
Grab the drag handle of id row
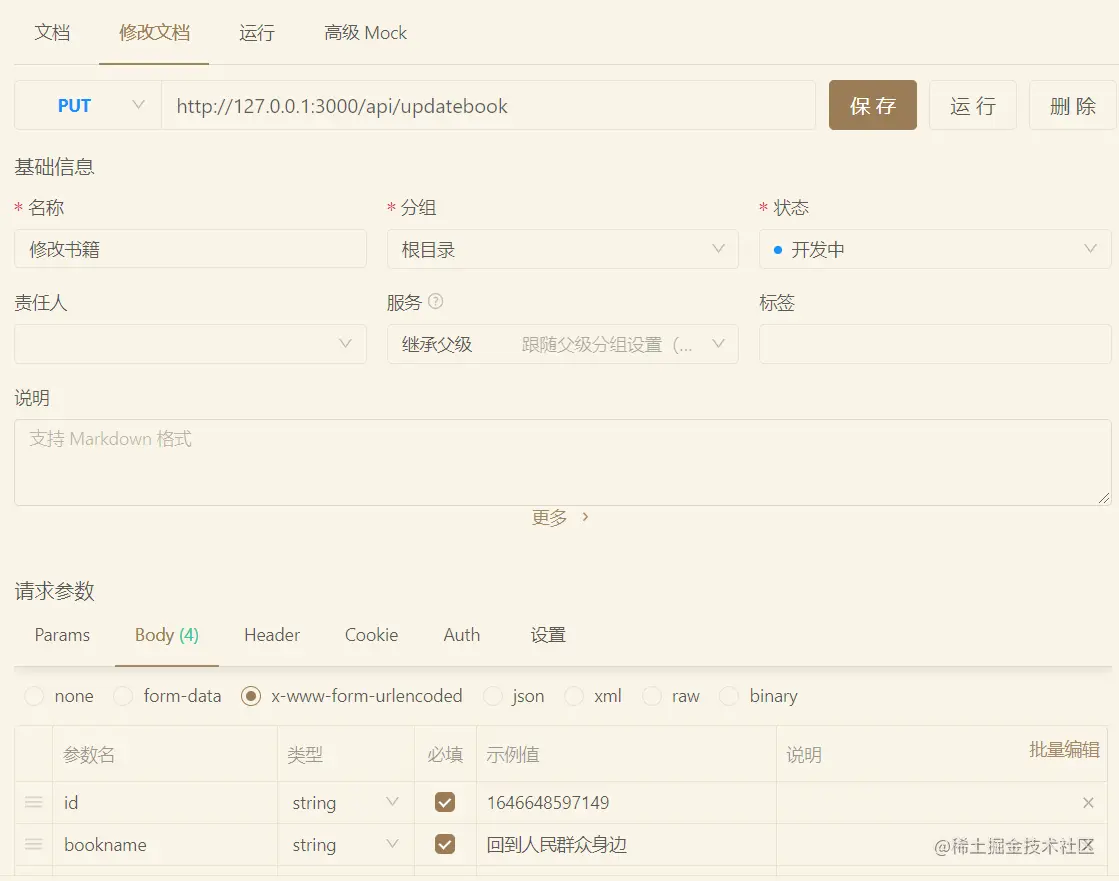click(34, 803)
